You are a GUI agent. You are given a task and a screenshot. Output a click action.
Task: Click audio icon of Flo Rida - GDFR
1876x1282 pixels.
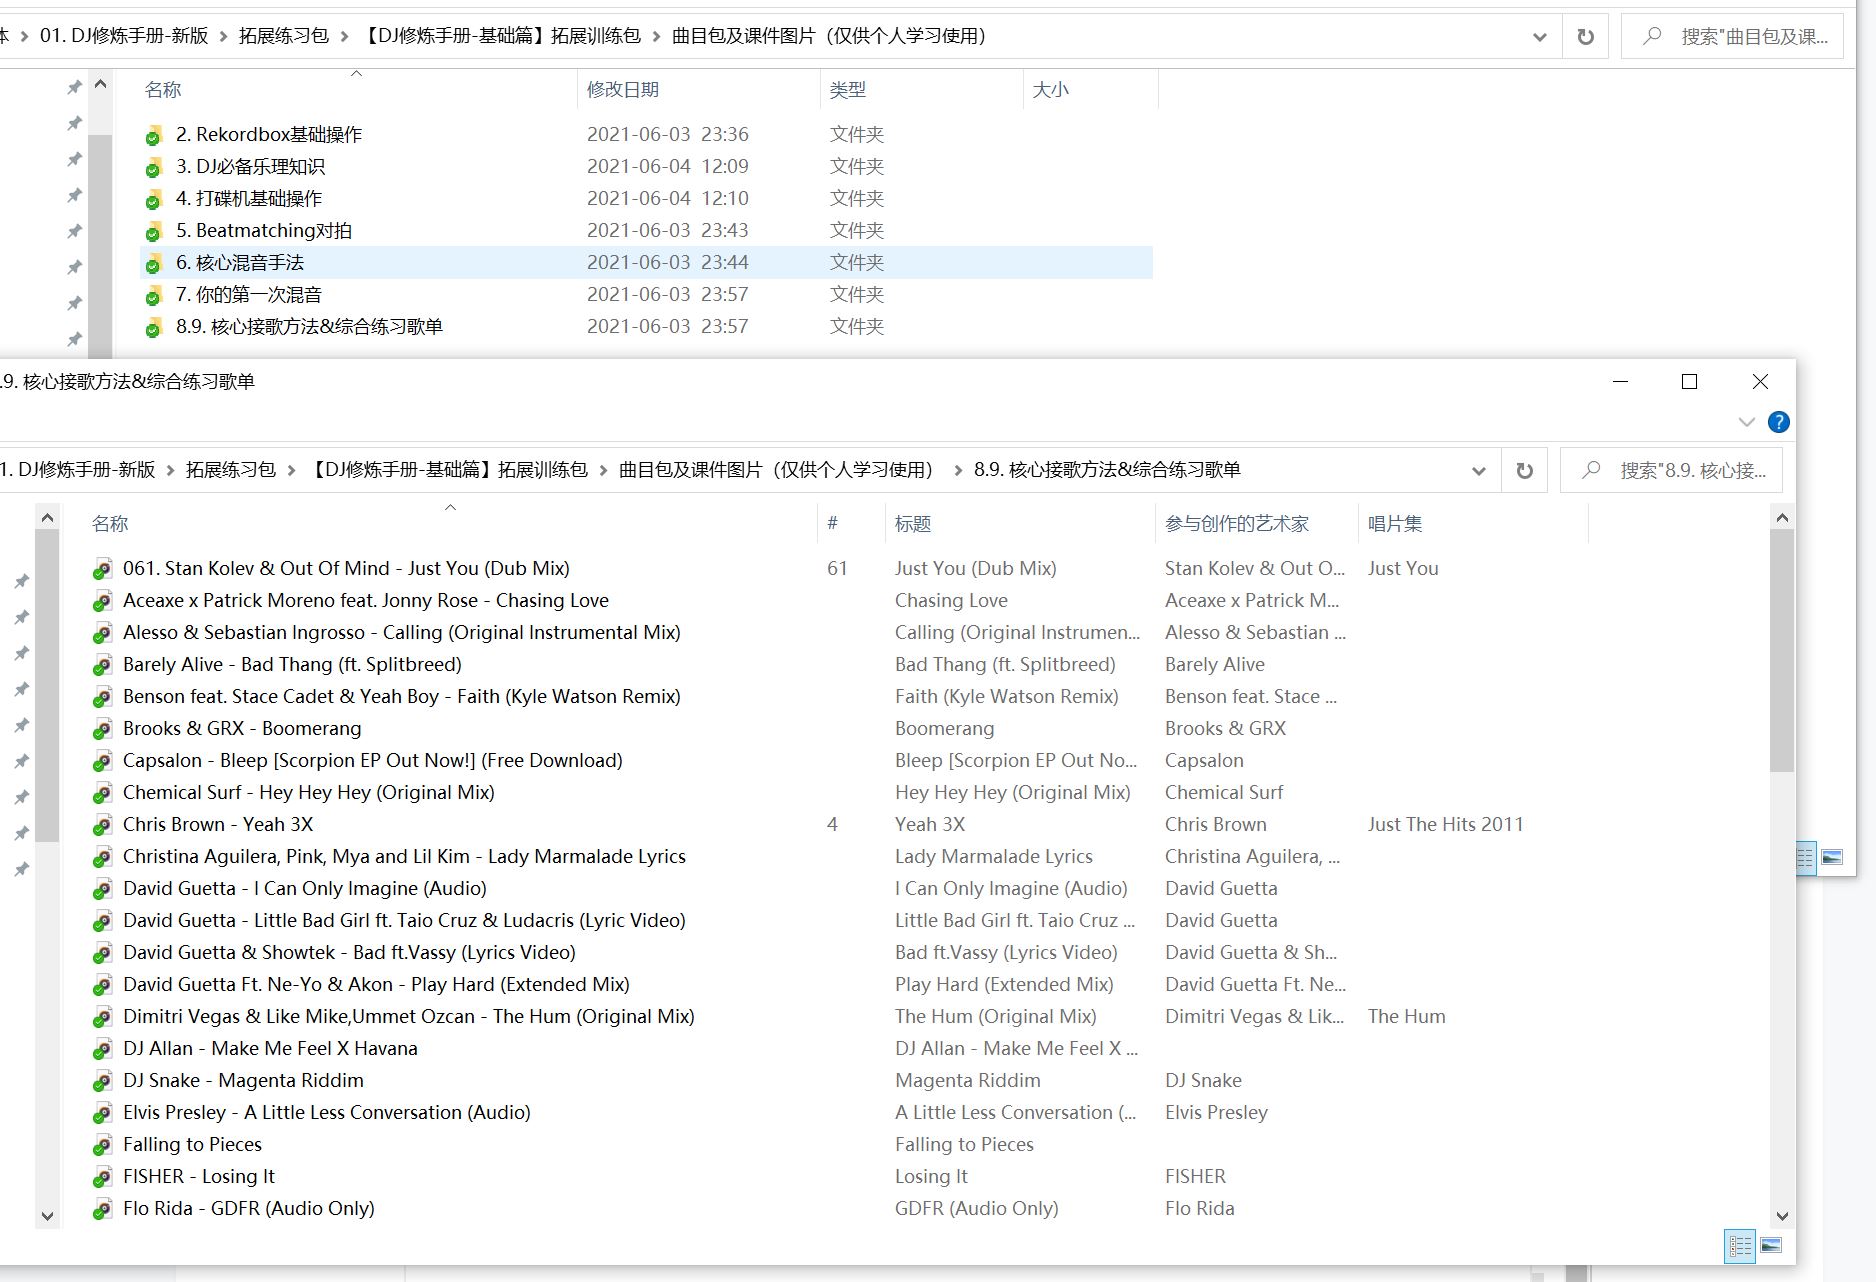(101, 1209)
